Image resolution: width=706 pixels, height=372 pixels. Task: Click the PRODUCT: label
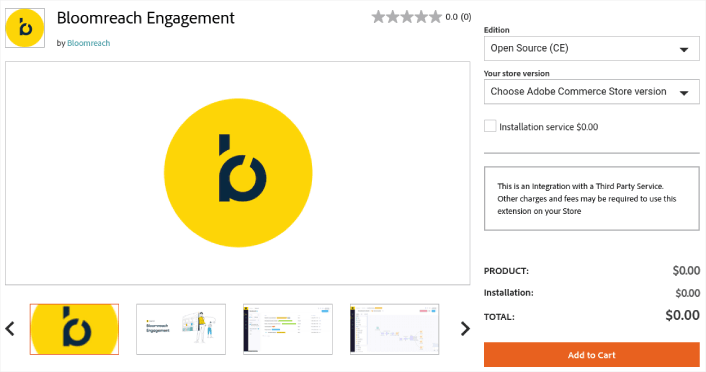pos(506,271)
